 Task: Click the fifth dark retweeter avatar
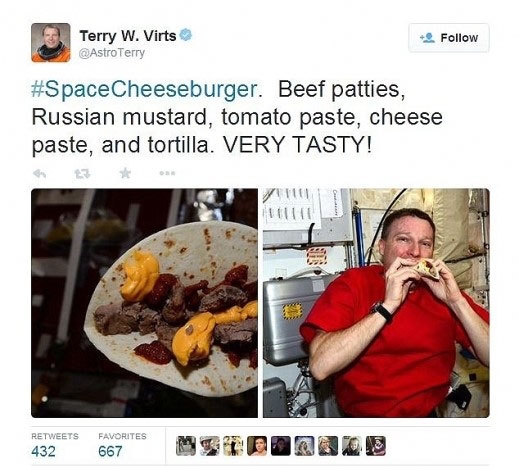(x=281, y=446)
